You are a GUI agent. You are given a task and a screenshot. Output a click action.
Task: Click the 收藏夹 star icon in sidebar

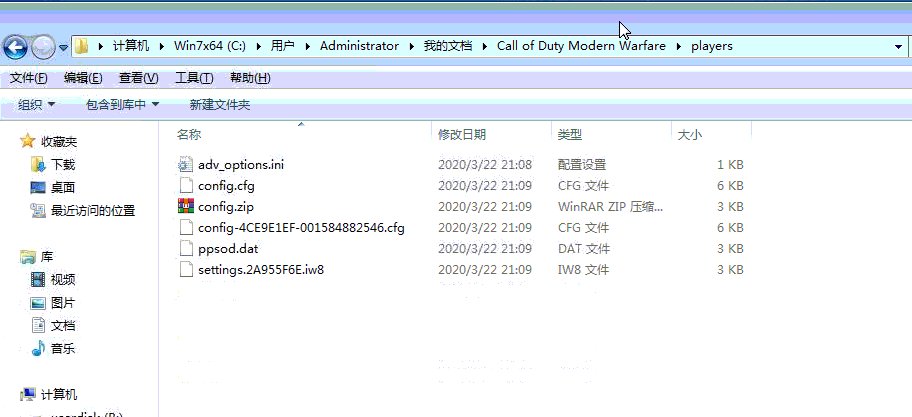coord(27,141)
